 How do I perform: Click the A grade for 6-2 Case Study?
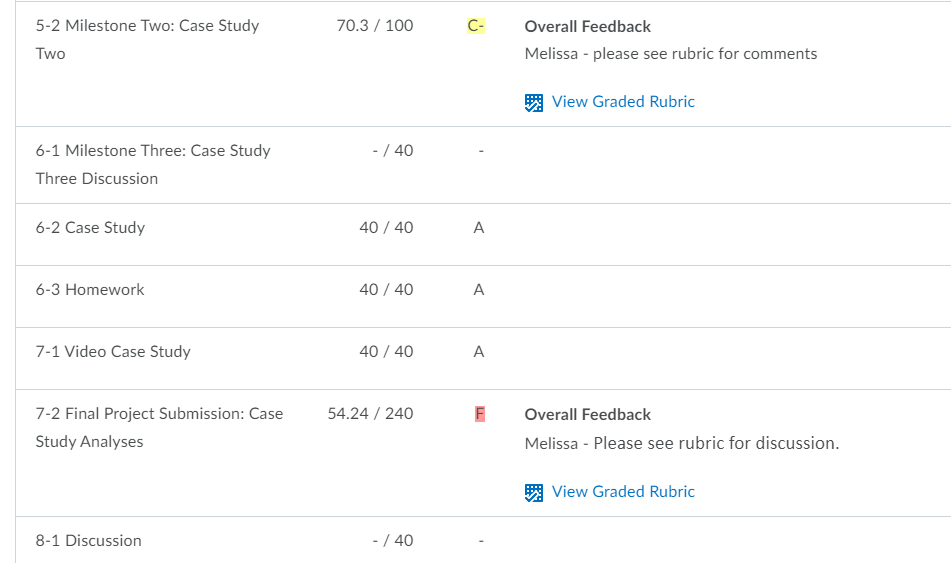pyautogui.click(x=479, y=228)
